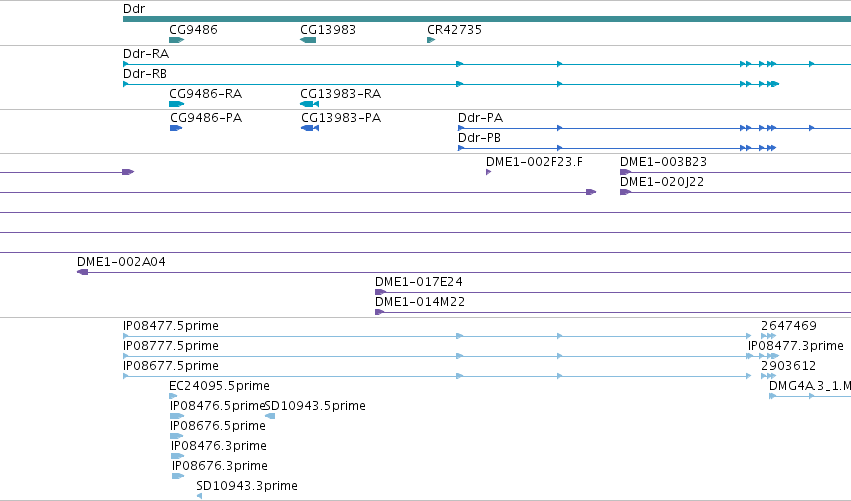Select the SD10943.3prime EST label
The width and height of the screenshot is (851, 501).
tap(247, 486)
